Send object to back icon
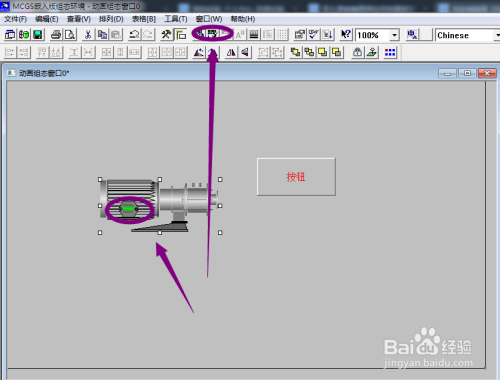Image resolution: width=500 pixels, height=380 pixels. tap(309, 52)
